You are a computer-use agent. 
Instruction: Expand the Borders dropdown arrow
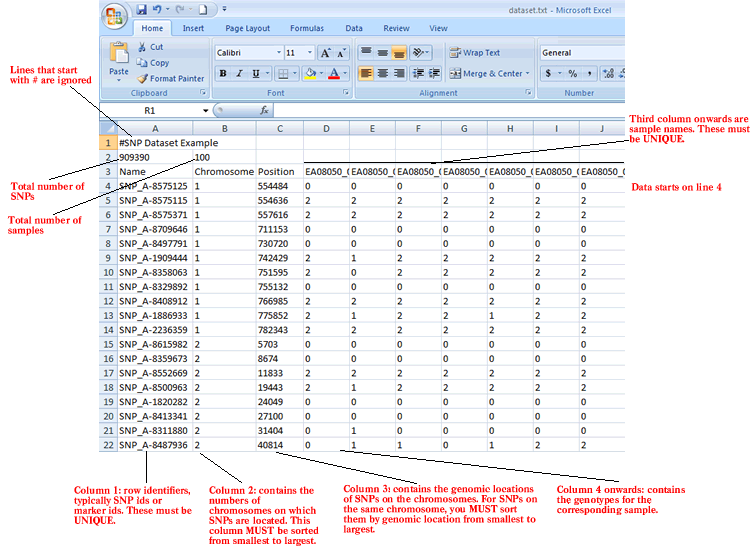295,74
